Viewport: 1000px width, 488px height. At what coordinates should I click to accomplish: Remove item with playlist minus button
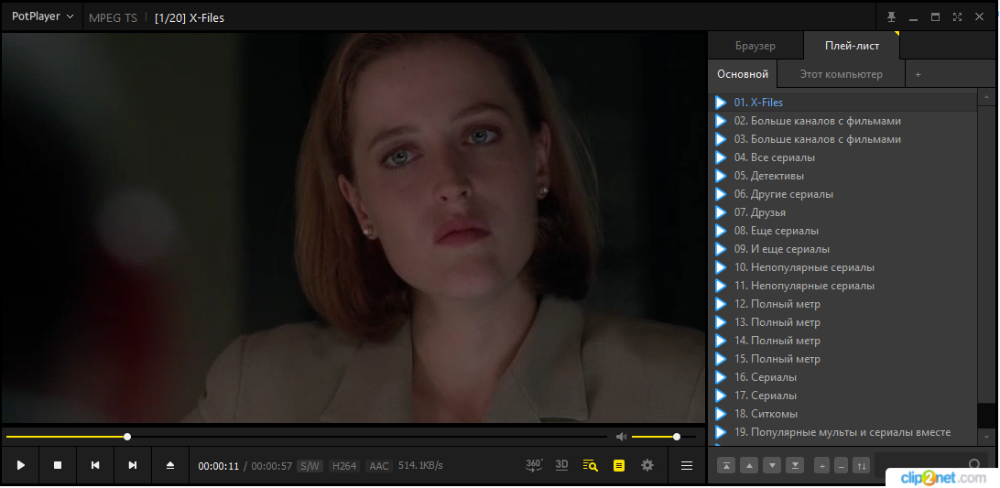pos(841,466)
